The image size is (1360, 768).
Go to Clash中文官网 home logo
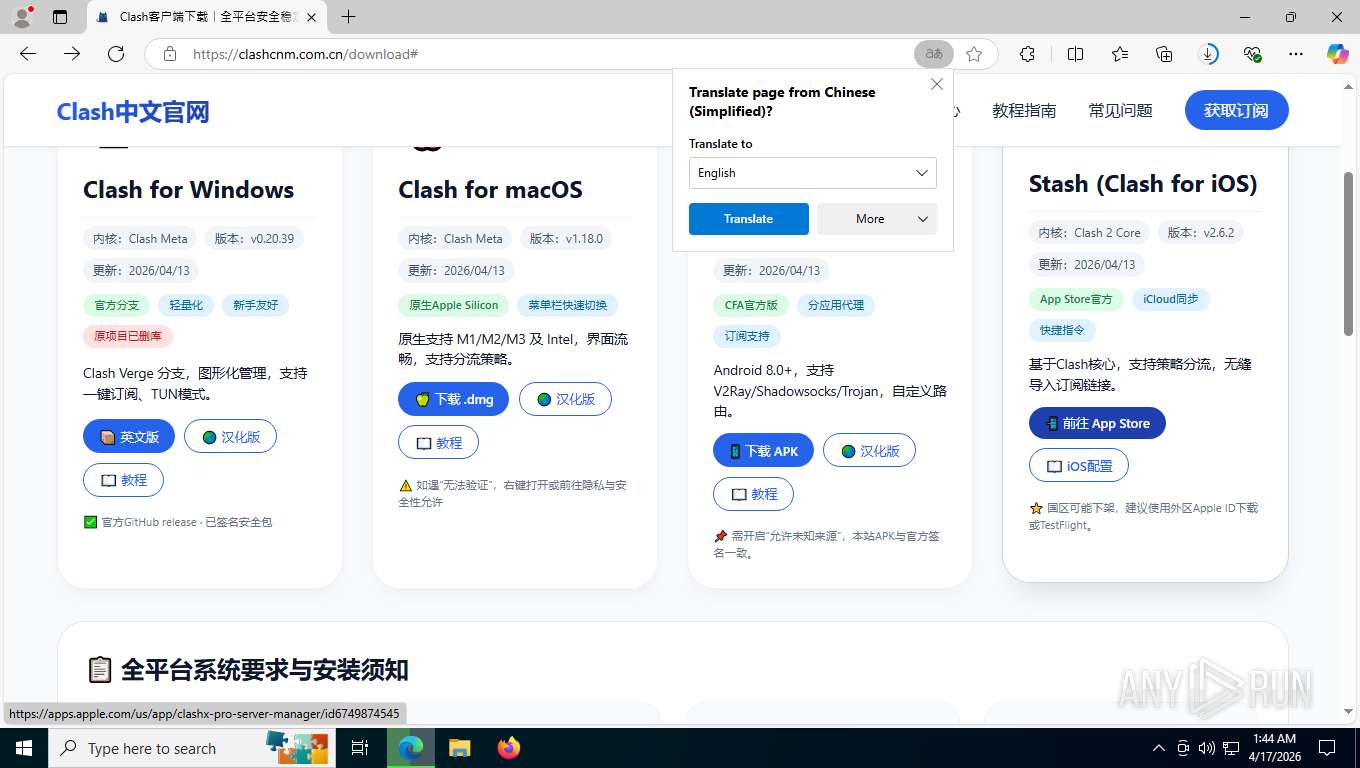pos(133,112)
